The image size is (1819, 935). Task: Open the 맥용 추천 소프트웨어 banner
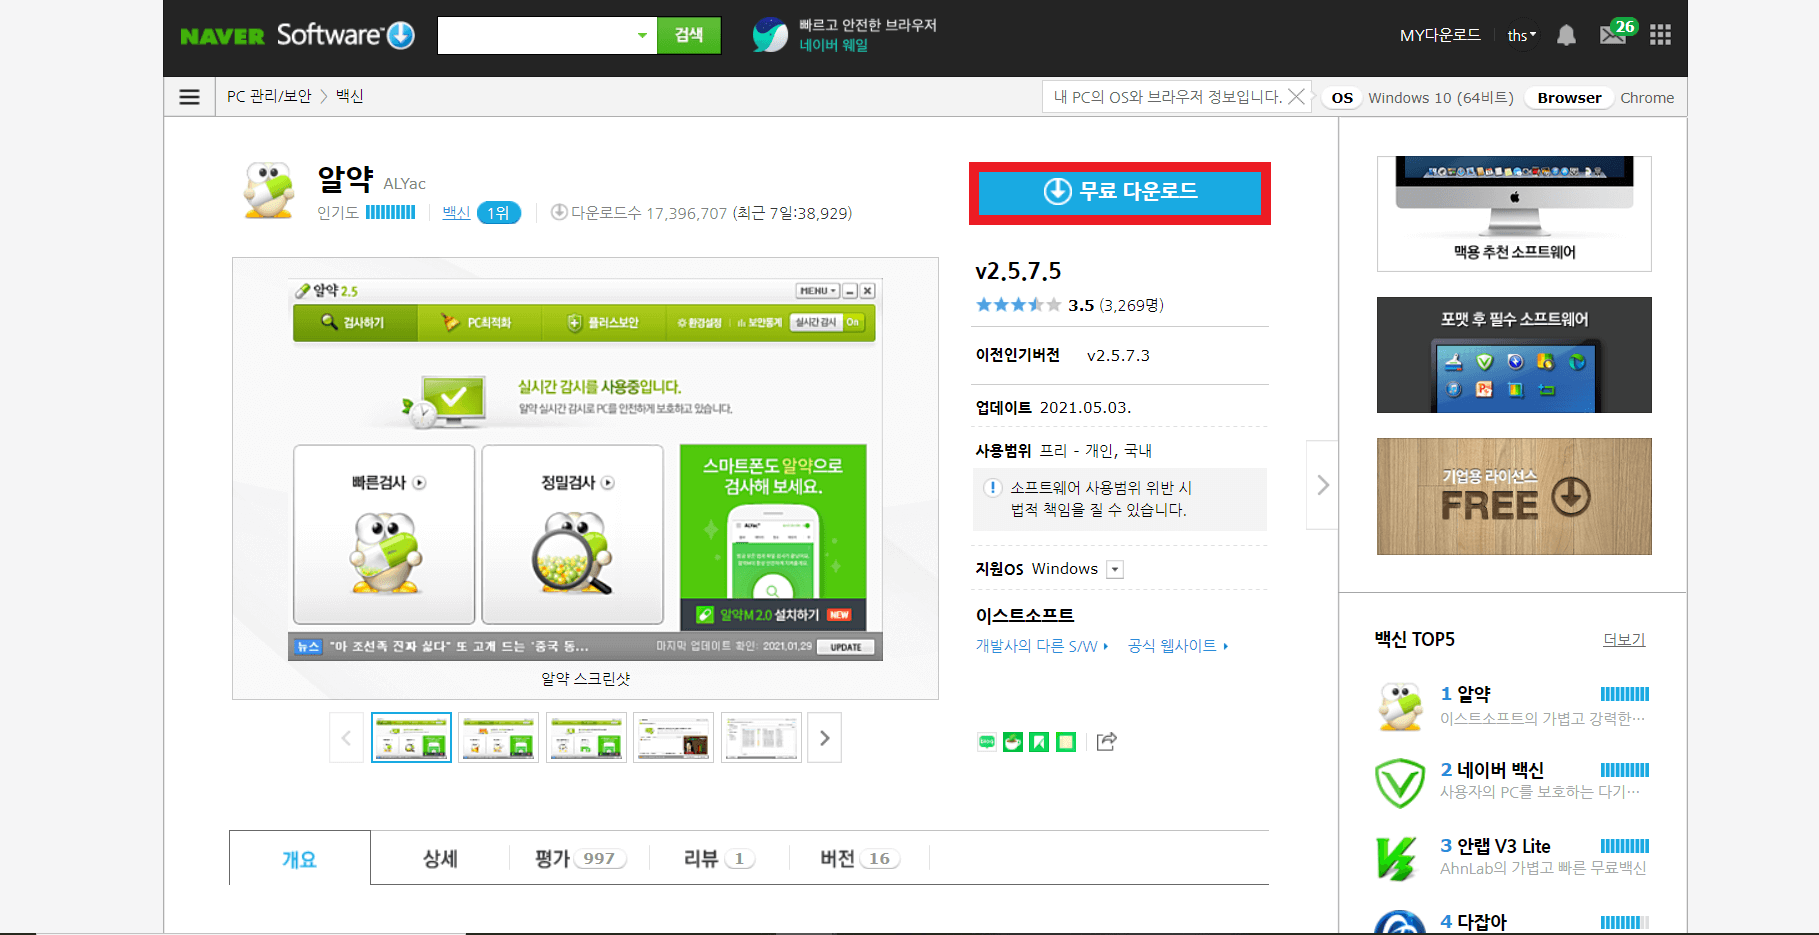pos(1514,213)
